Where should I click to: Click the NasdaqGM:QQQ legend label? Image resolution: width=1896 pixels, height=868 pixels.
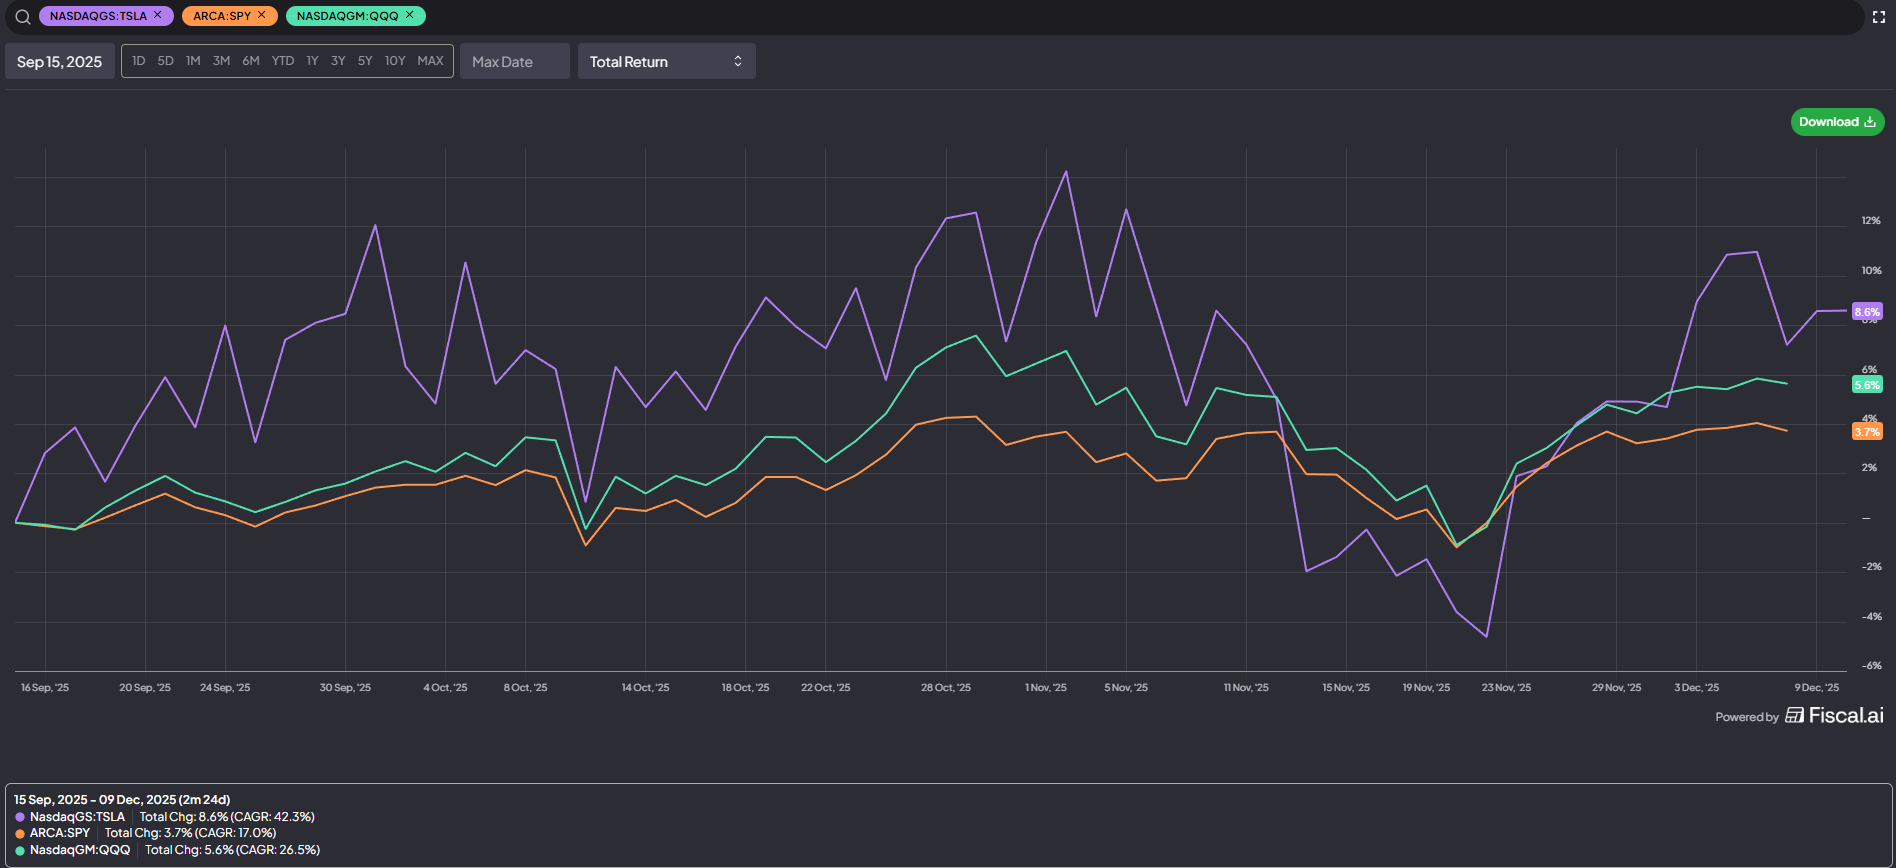point(80,850)
